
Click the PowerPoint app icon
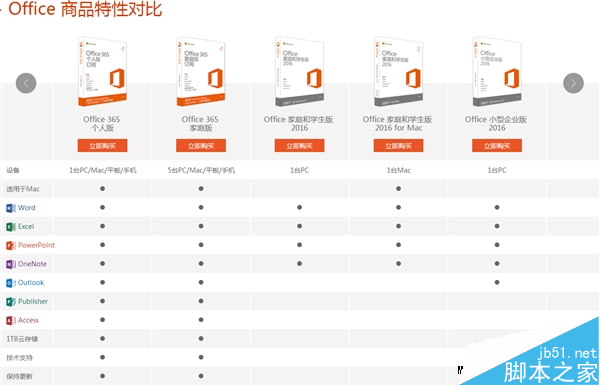pos(11,246)
